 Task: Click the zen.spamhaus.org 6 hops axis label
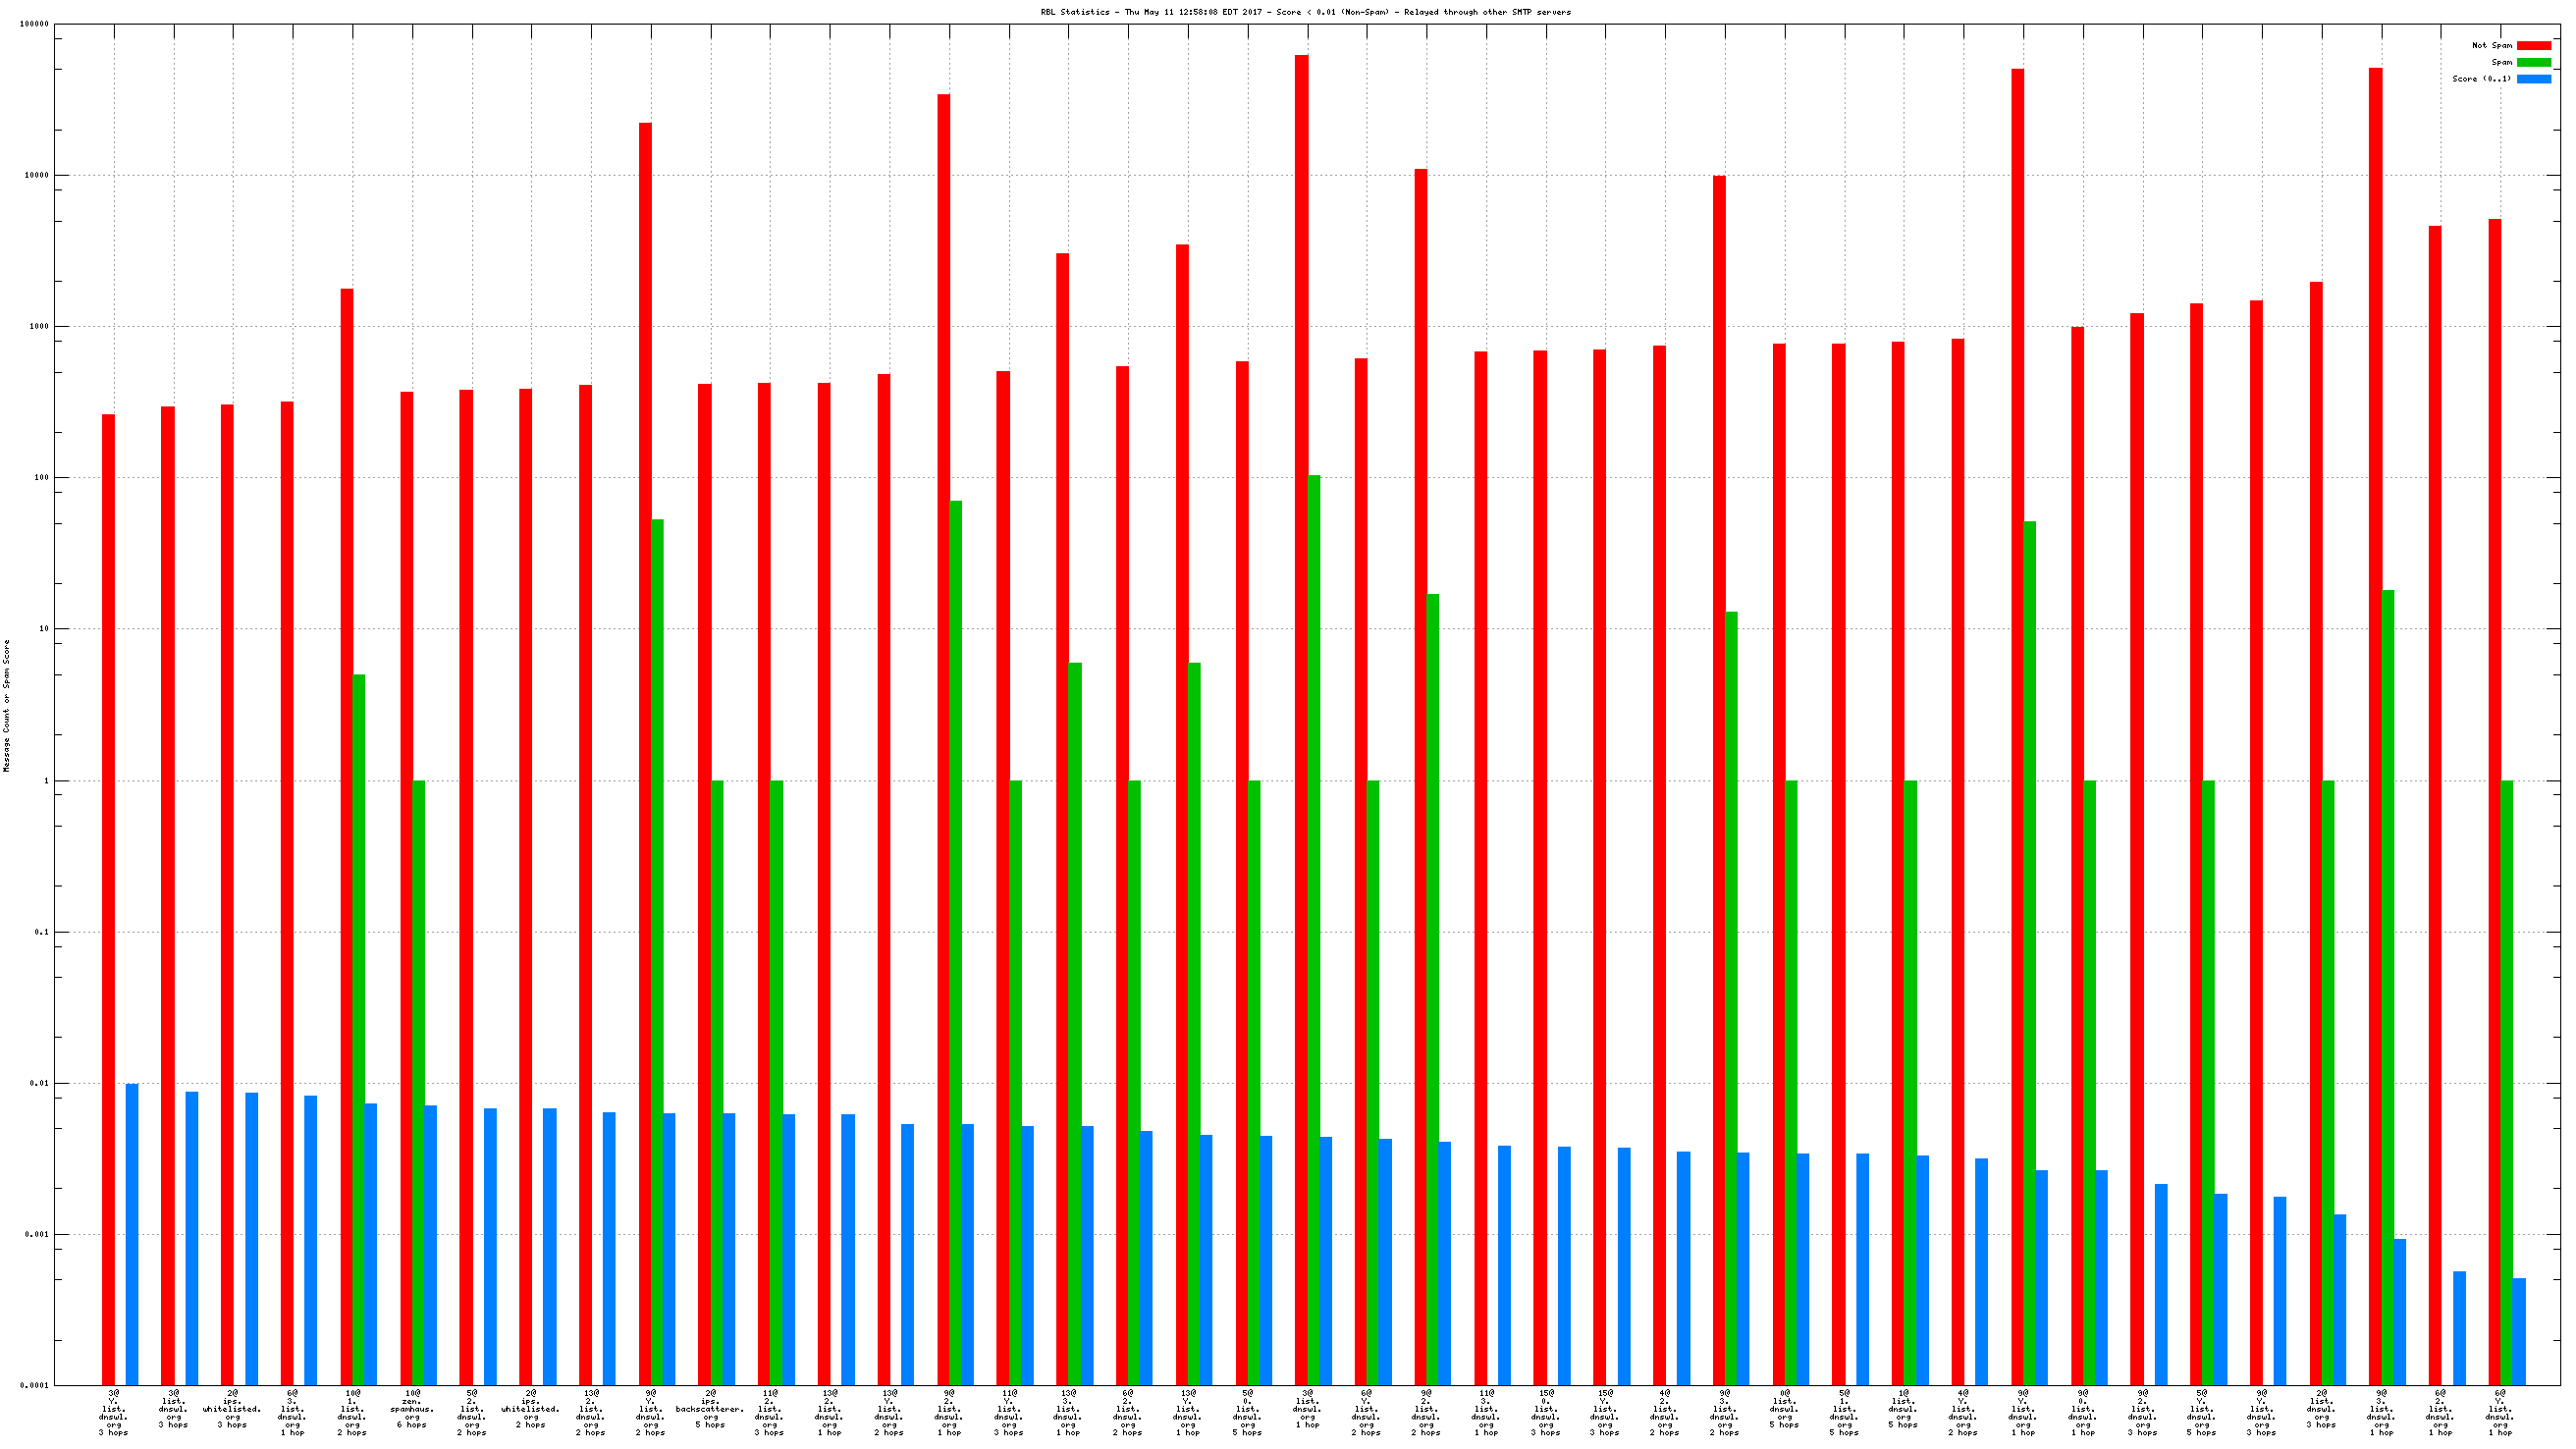coord(412,1412)
